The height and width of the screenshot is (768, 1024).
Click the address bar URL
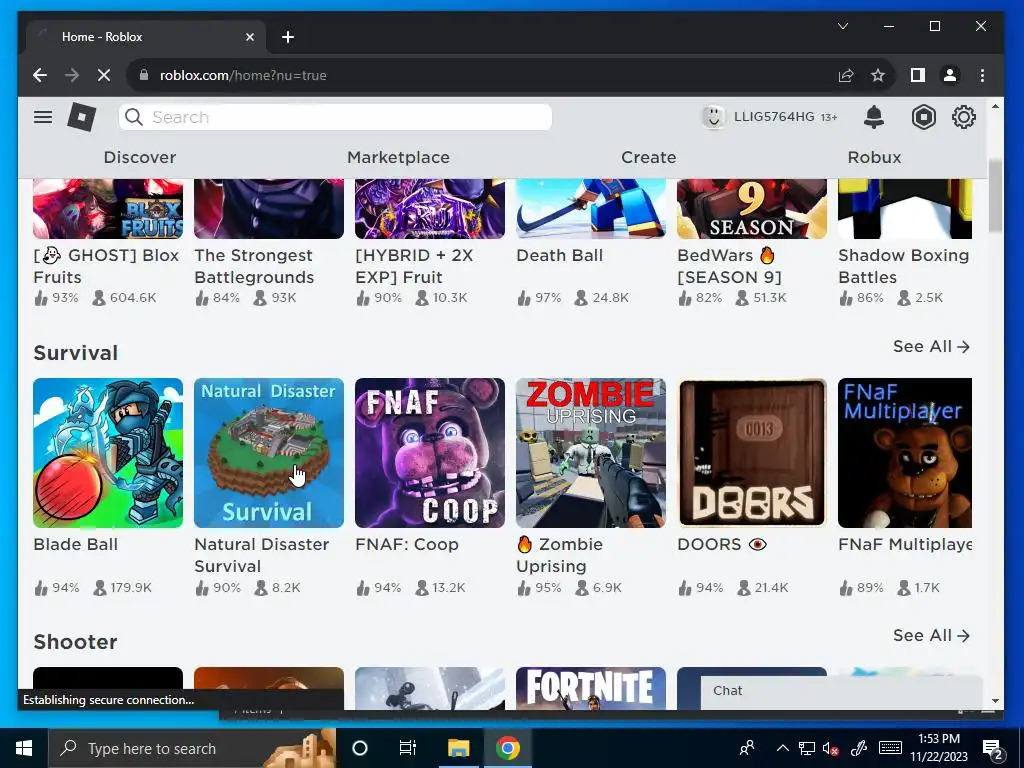[x=243, y=75]
